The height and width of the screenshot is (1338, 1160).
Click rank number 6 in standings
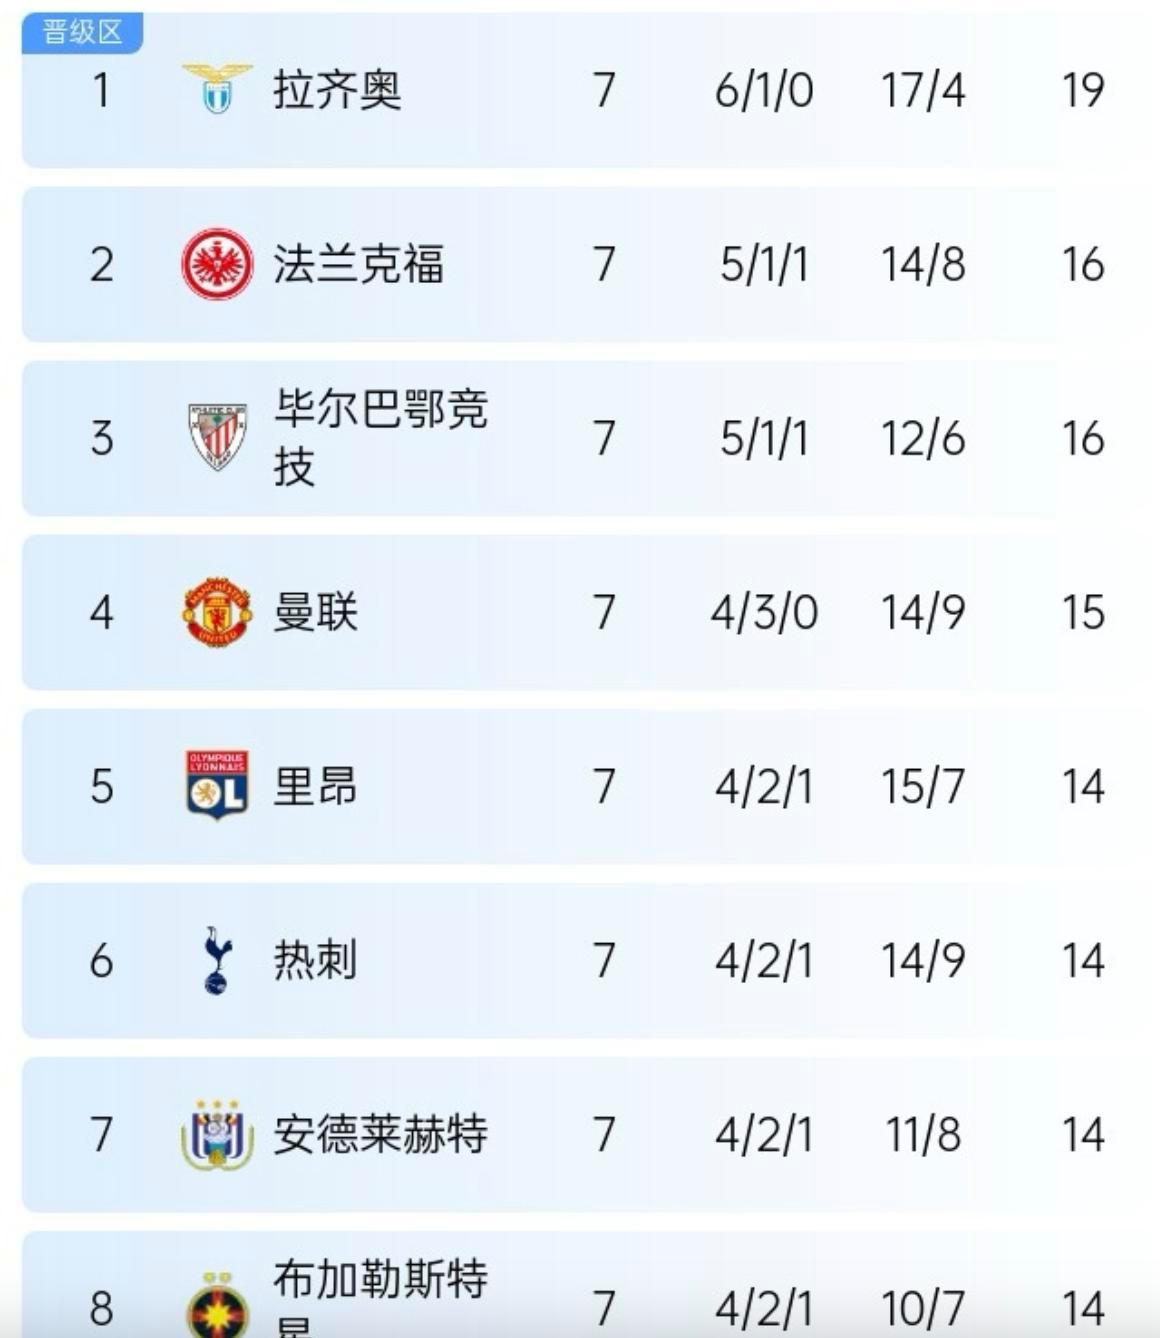tap(101, 961)
